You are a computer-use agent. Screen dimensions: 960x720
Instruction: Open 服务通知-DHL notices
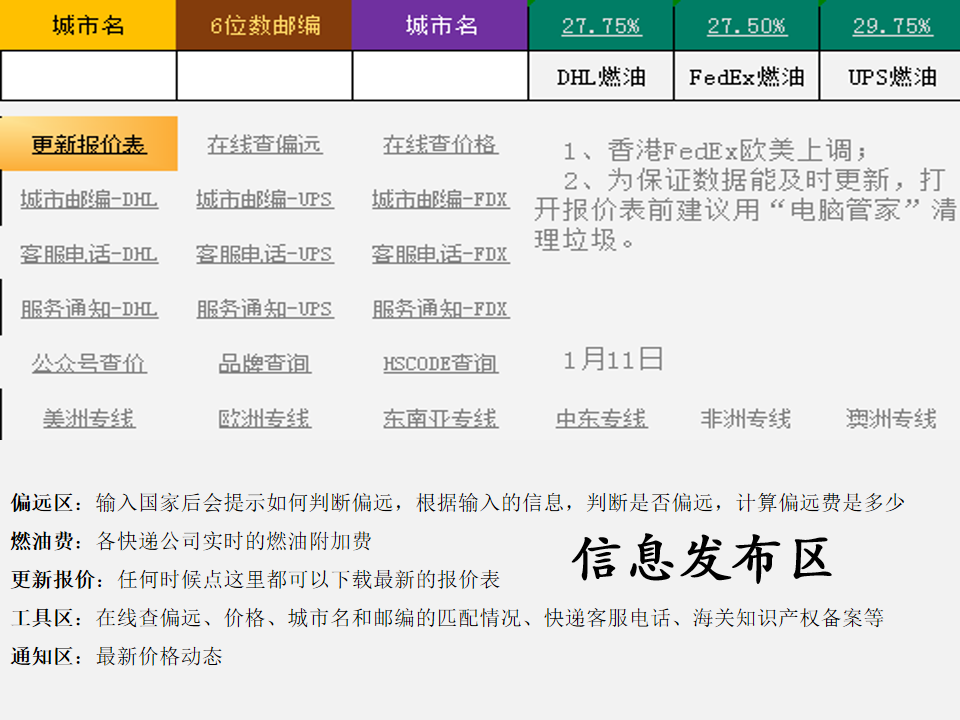coord(89,309)
